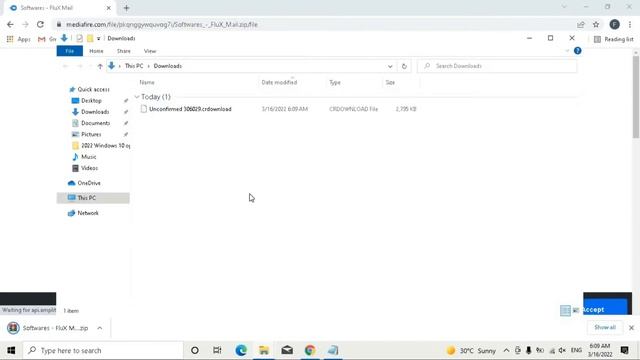The height and width of the screenshot is (360, 640).
Task: Open Chrome three-dot menu
Action: coord(630,24)
